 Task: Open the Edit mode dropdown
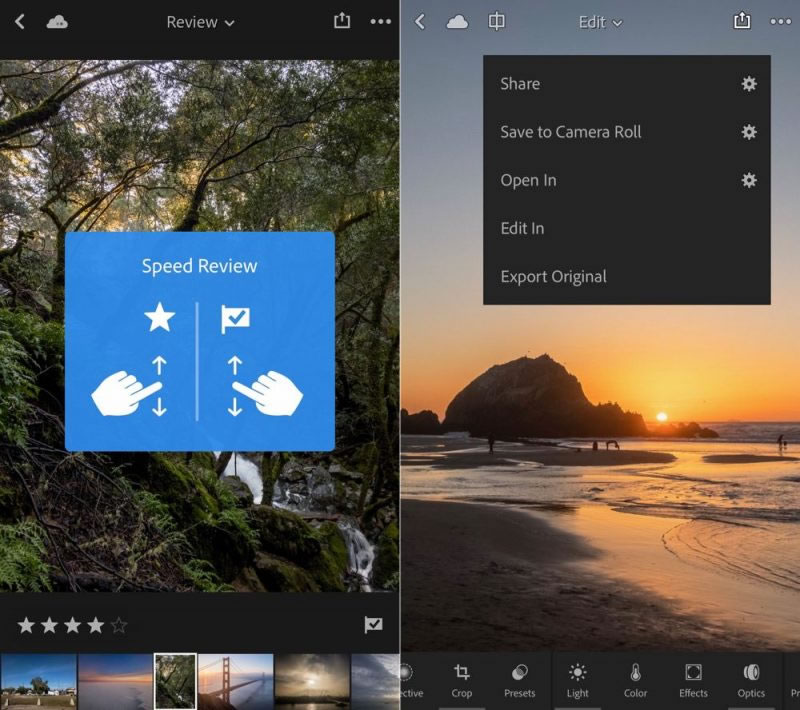point(600,22)
